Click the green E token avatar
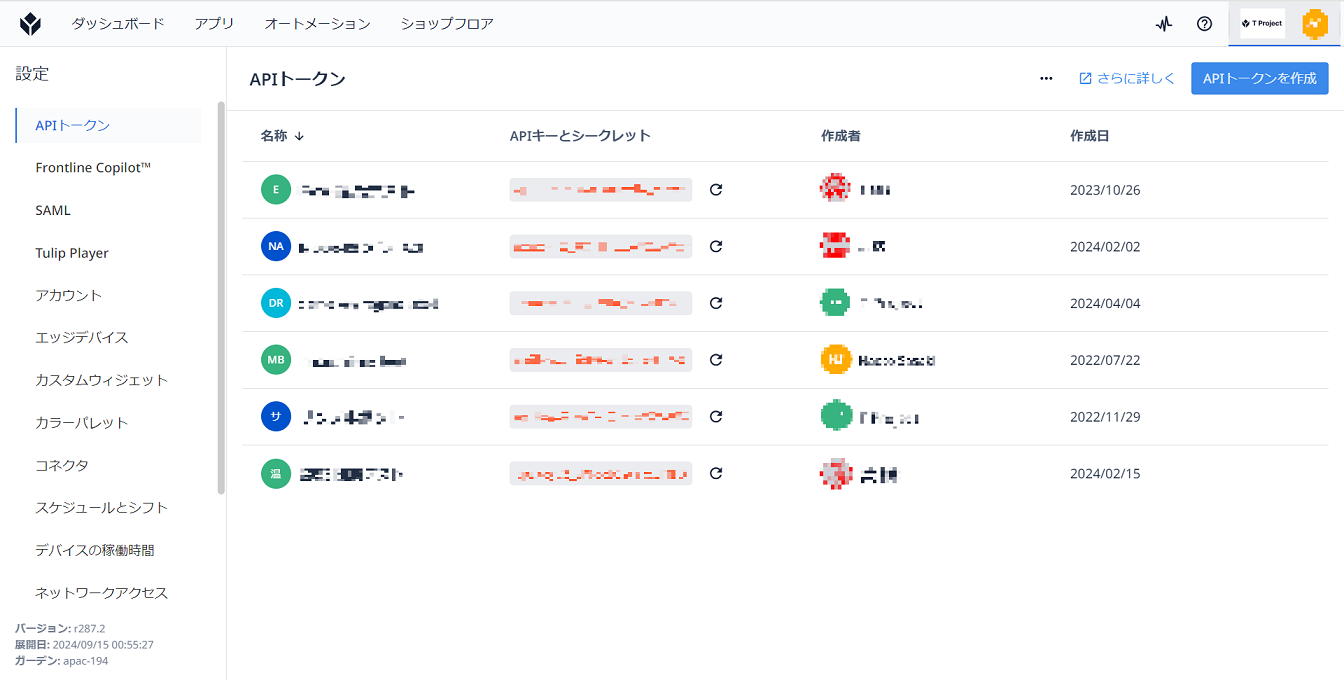This screenshot has height=680, width=1344. tap(276, 190)
